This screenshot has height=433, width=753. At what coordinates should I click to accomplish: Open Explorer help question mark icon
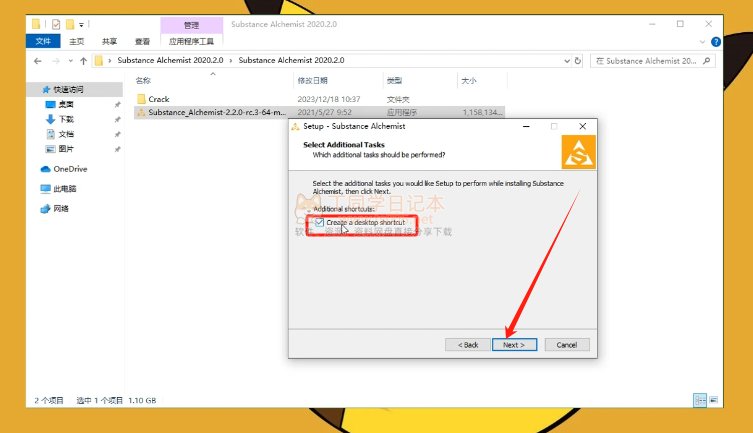point(716,42)
